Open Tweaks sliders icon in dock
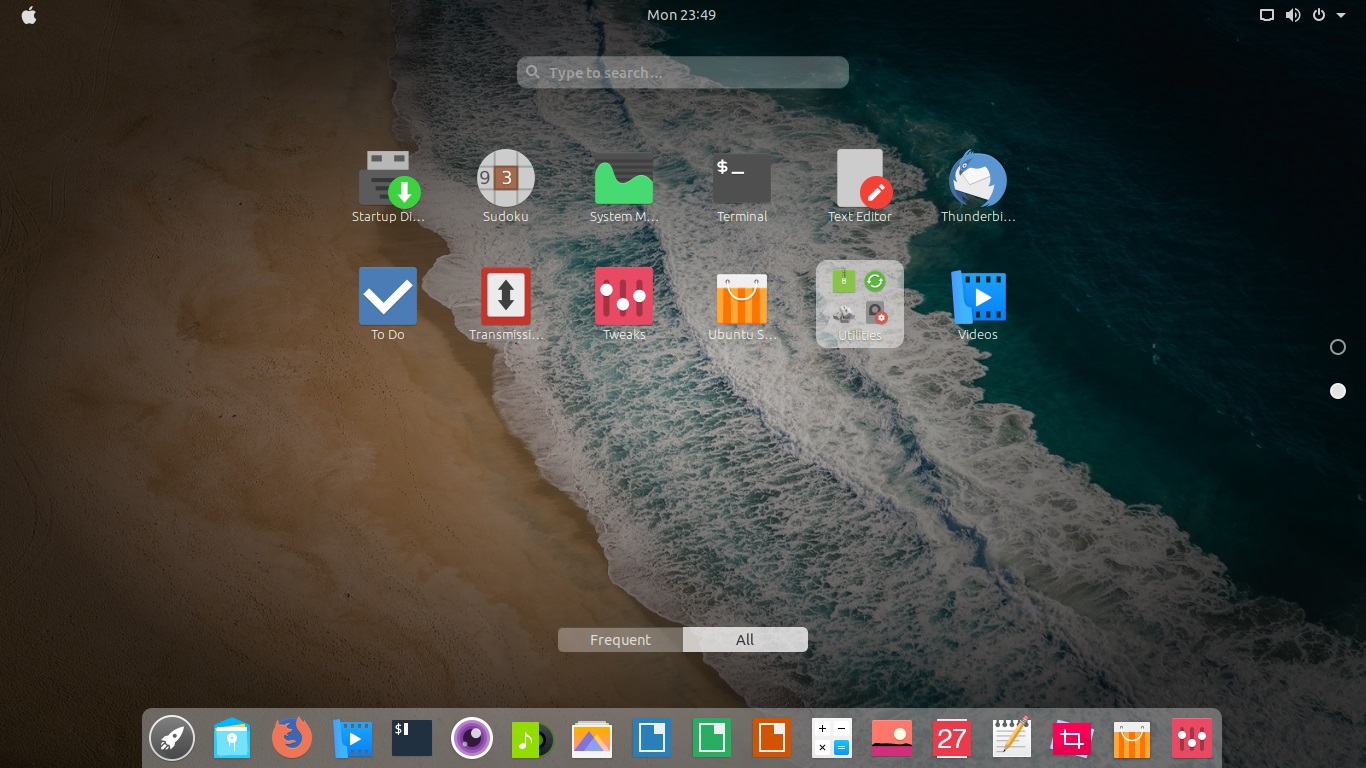The height and width of the screenshot is (768, 1366). (1192, 739)
